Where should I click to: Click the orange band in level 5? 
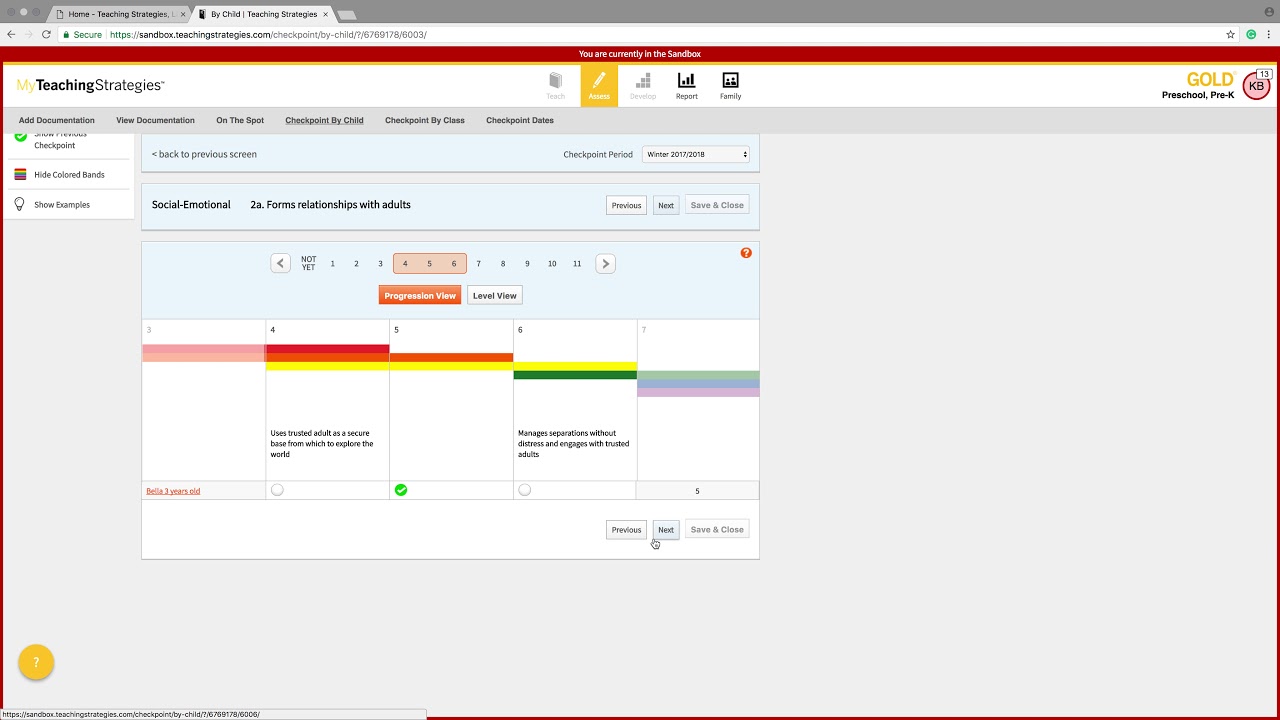coord(451,357)
